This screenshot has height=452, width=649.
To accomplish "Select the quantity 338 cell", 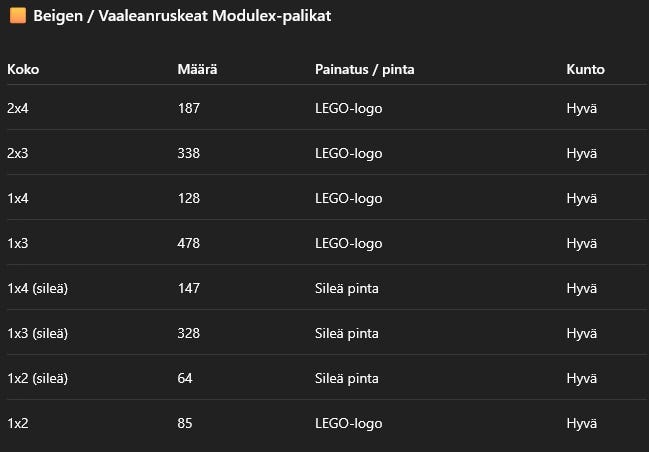I will (189, 153).
